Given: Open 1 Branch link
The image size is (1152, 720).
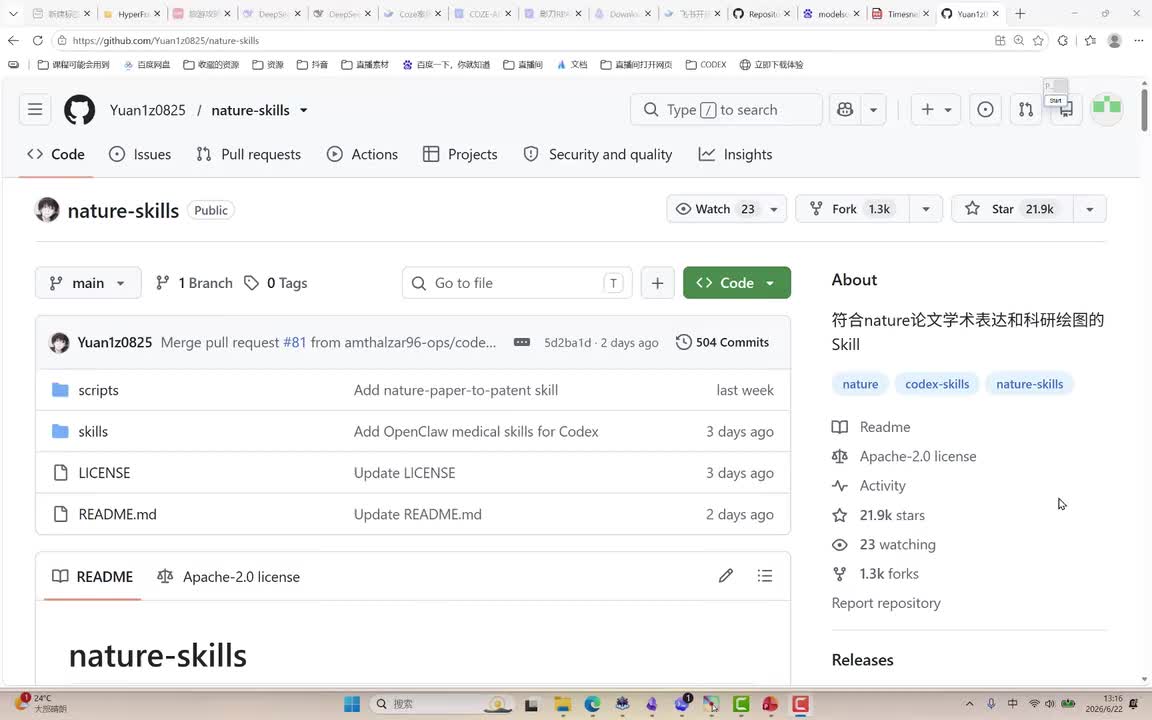Looking at the screenshot, I should click(194, 283).
